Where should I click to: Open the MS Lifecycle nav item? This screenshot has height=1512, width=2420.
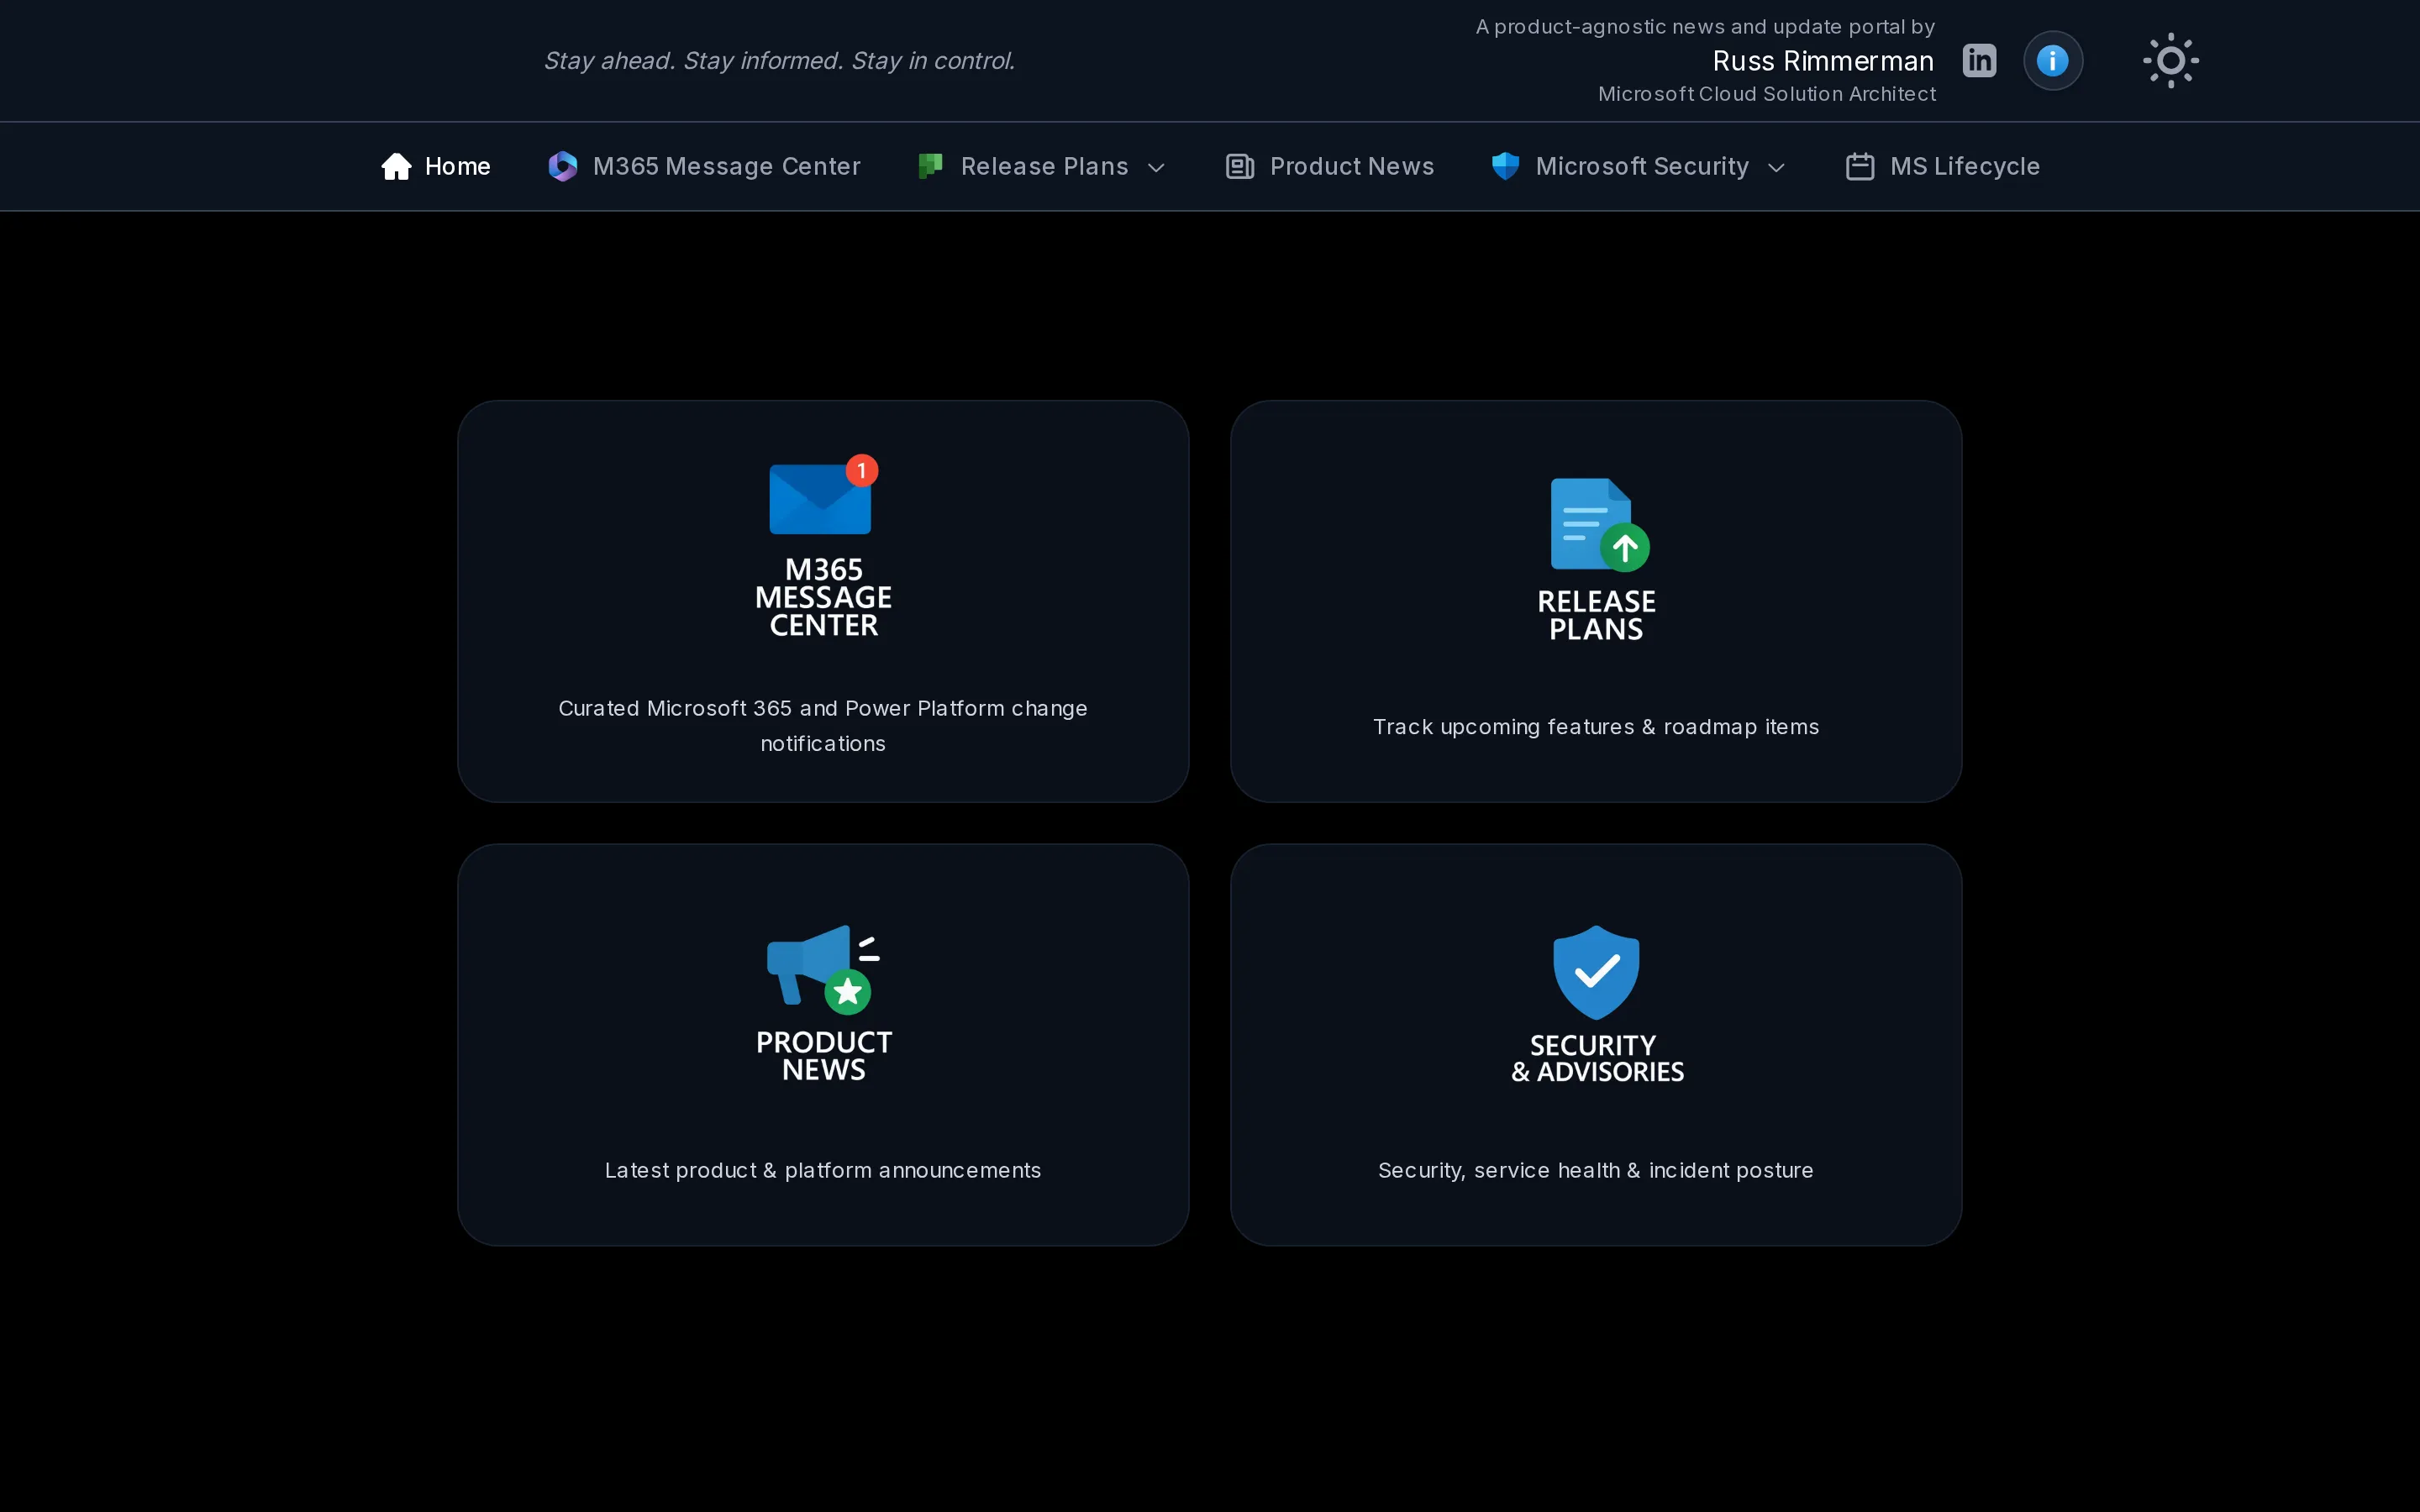coord(1943,166)
